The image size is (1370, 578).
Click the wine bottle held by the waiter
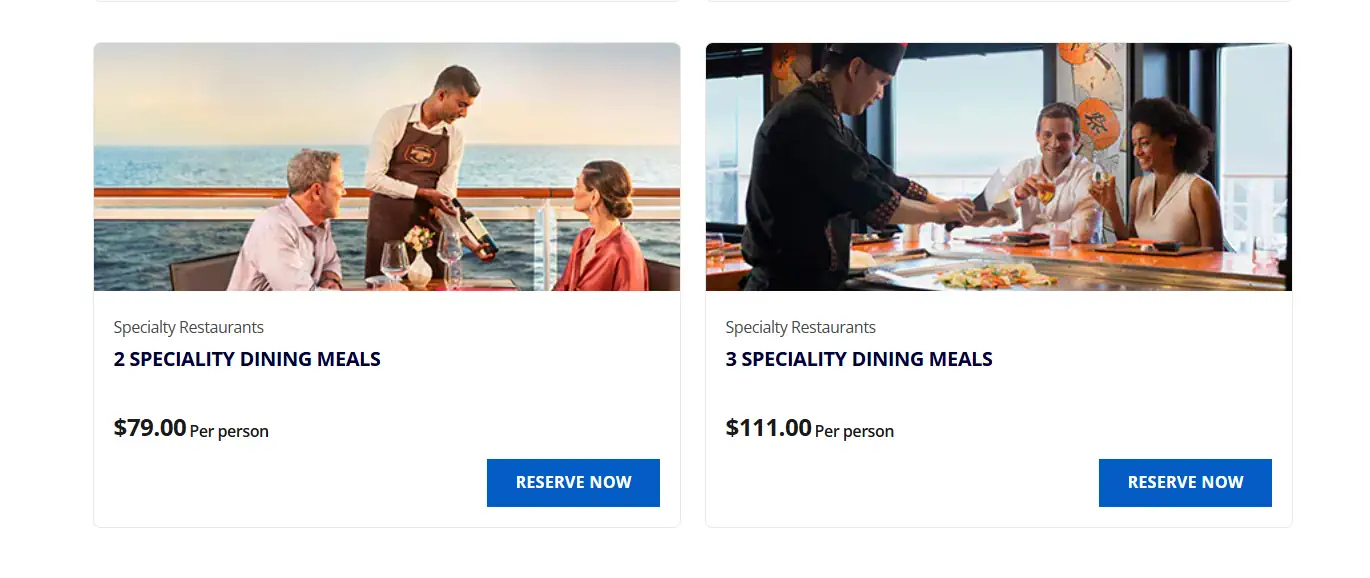(474, 226)
